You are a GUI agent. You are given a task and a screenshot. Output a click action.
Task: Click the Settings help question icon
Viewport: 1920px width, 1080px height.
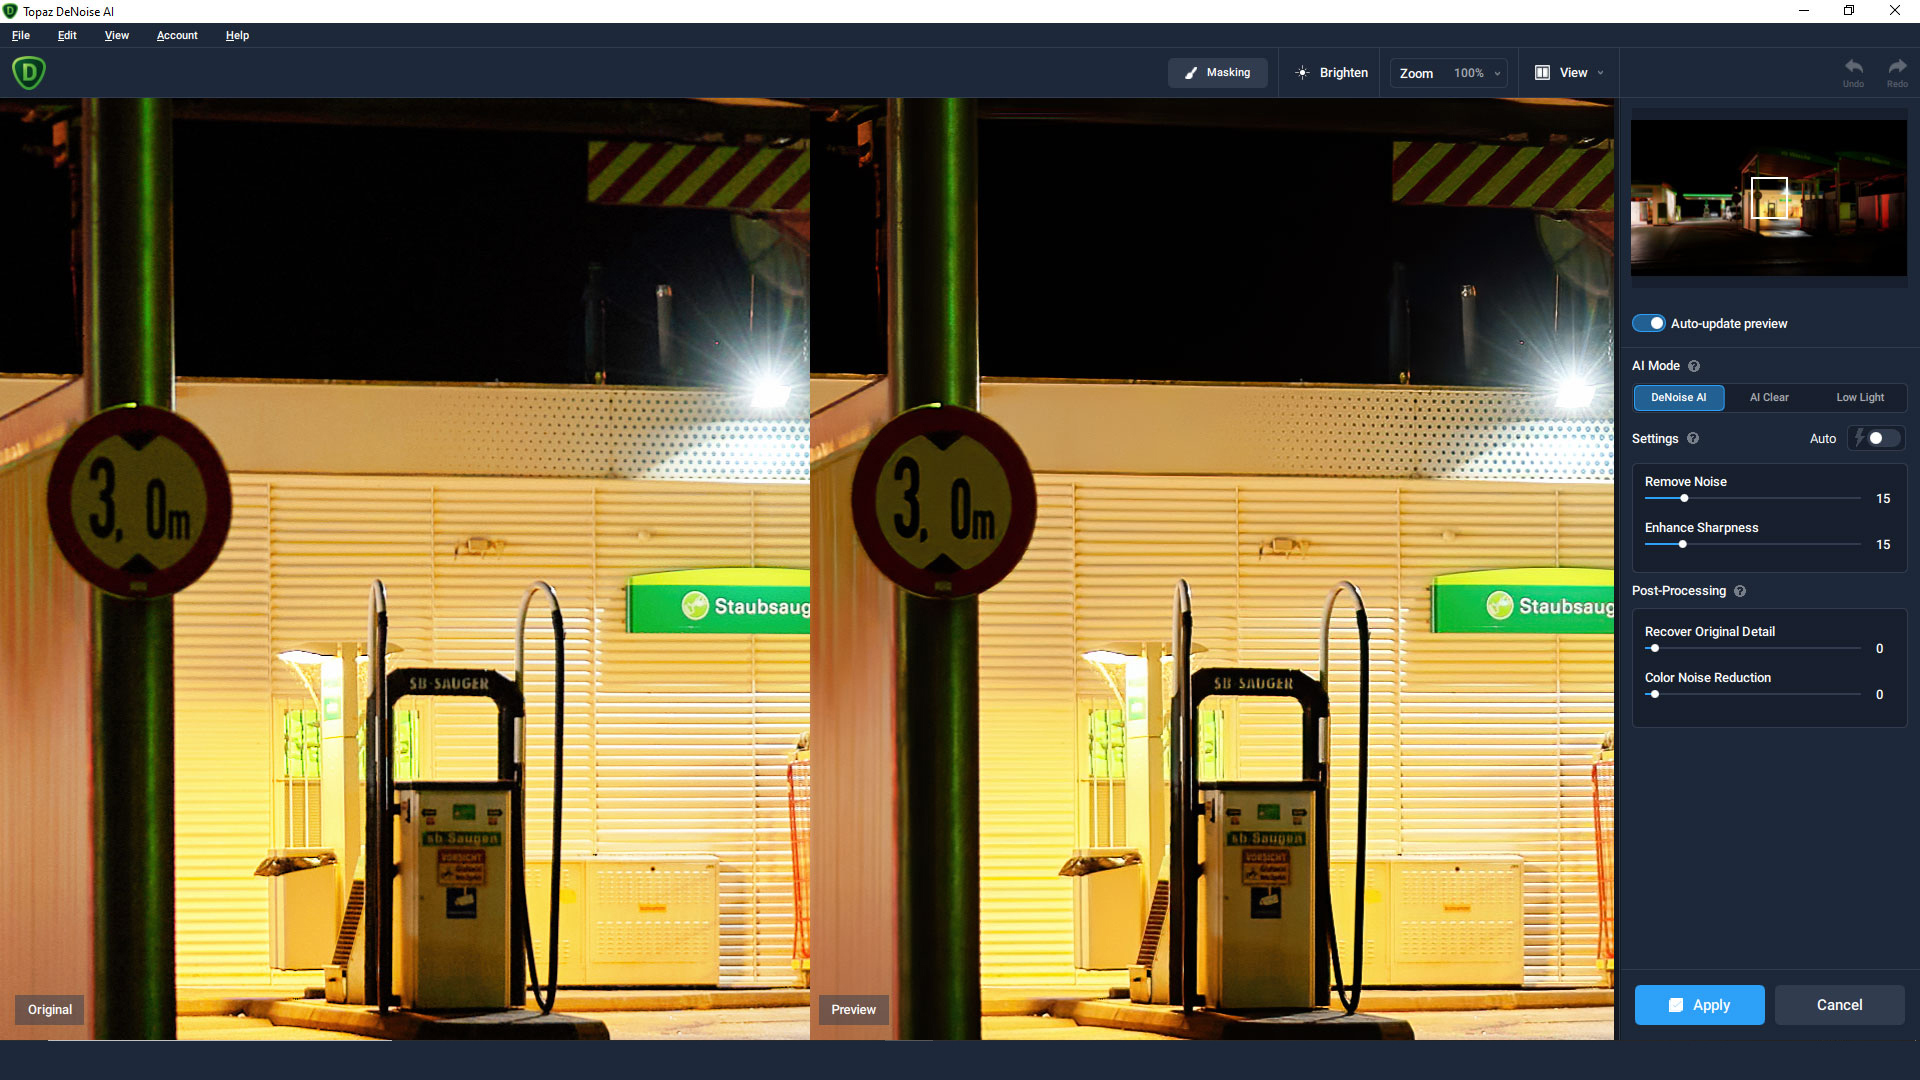click(x=1693, y=439)
